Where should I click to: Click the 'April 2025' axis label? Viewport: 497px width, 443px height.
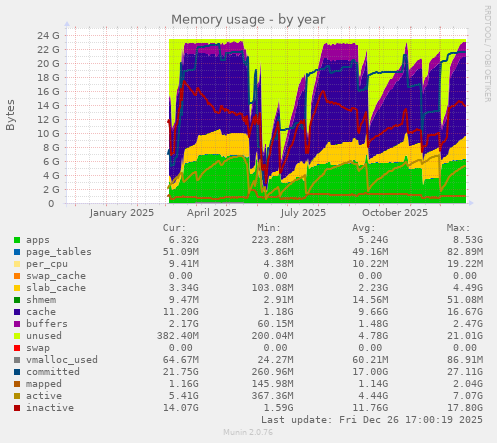click(x=212, y=213)
